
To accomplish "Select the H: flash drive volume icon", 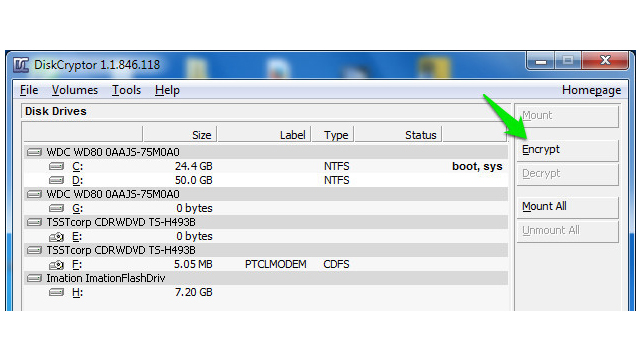I will (x=56, y=293).
